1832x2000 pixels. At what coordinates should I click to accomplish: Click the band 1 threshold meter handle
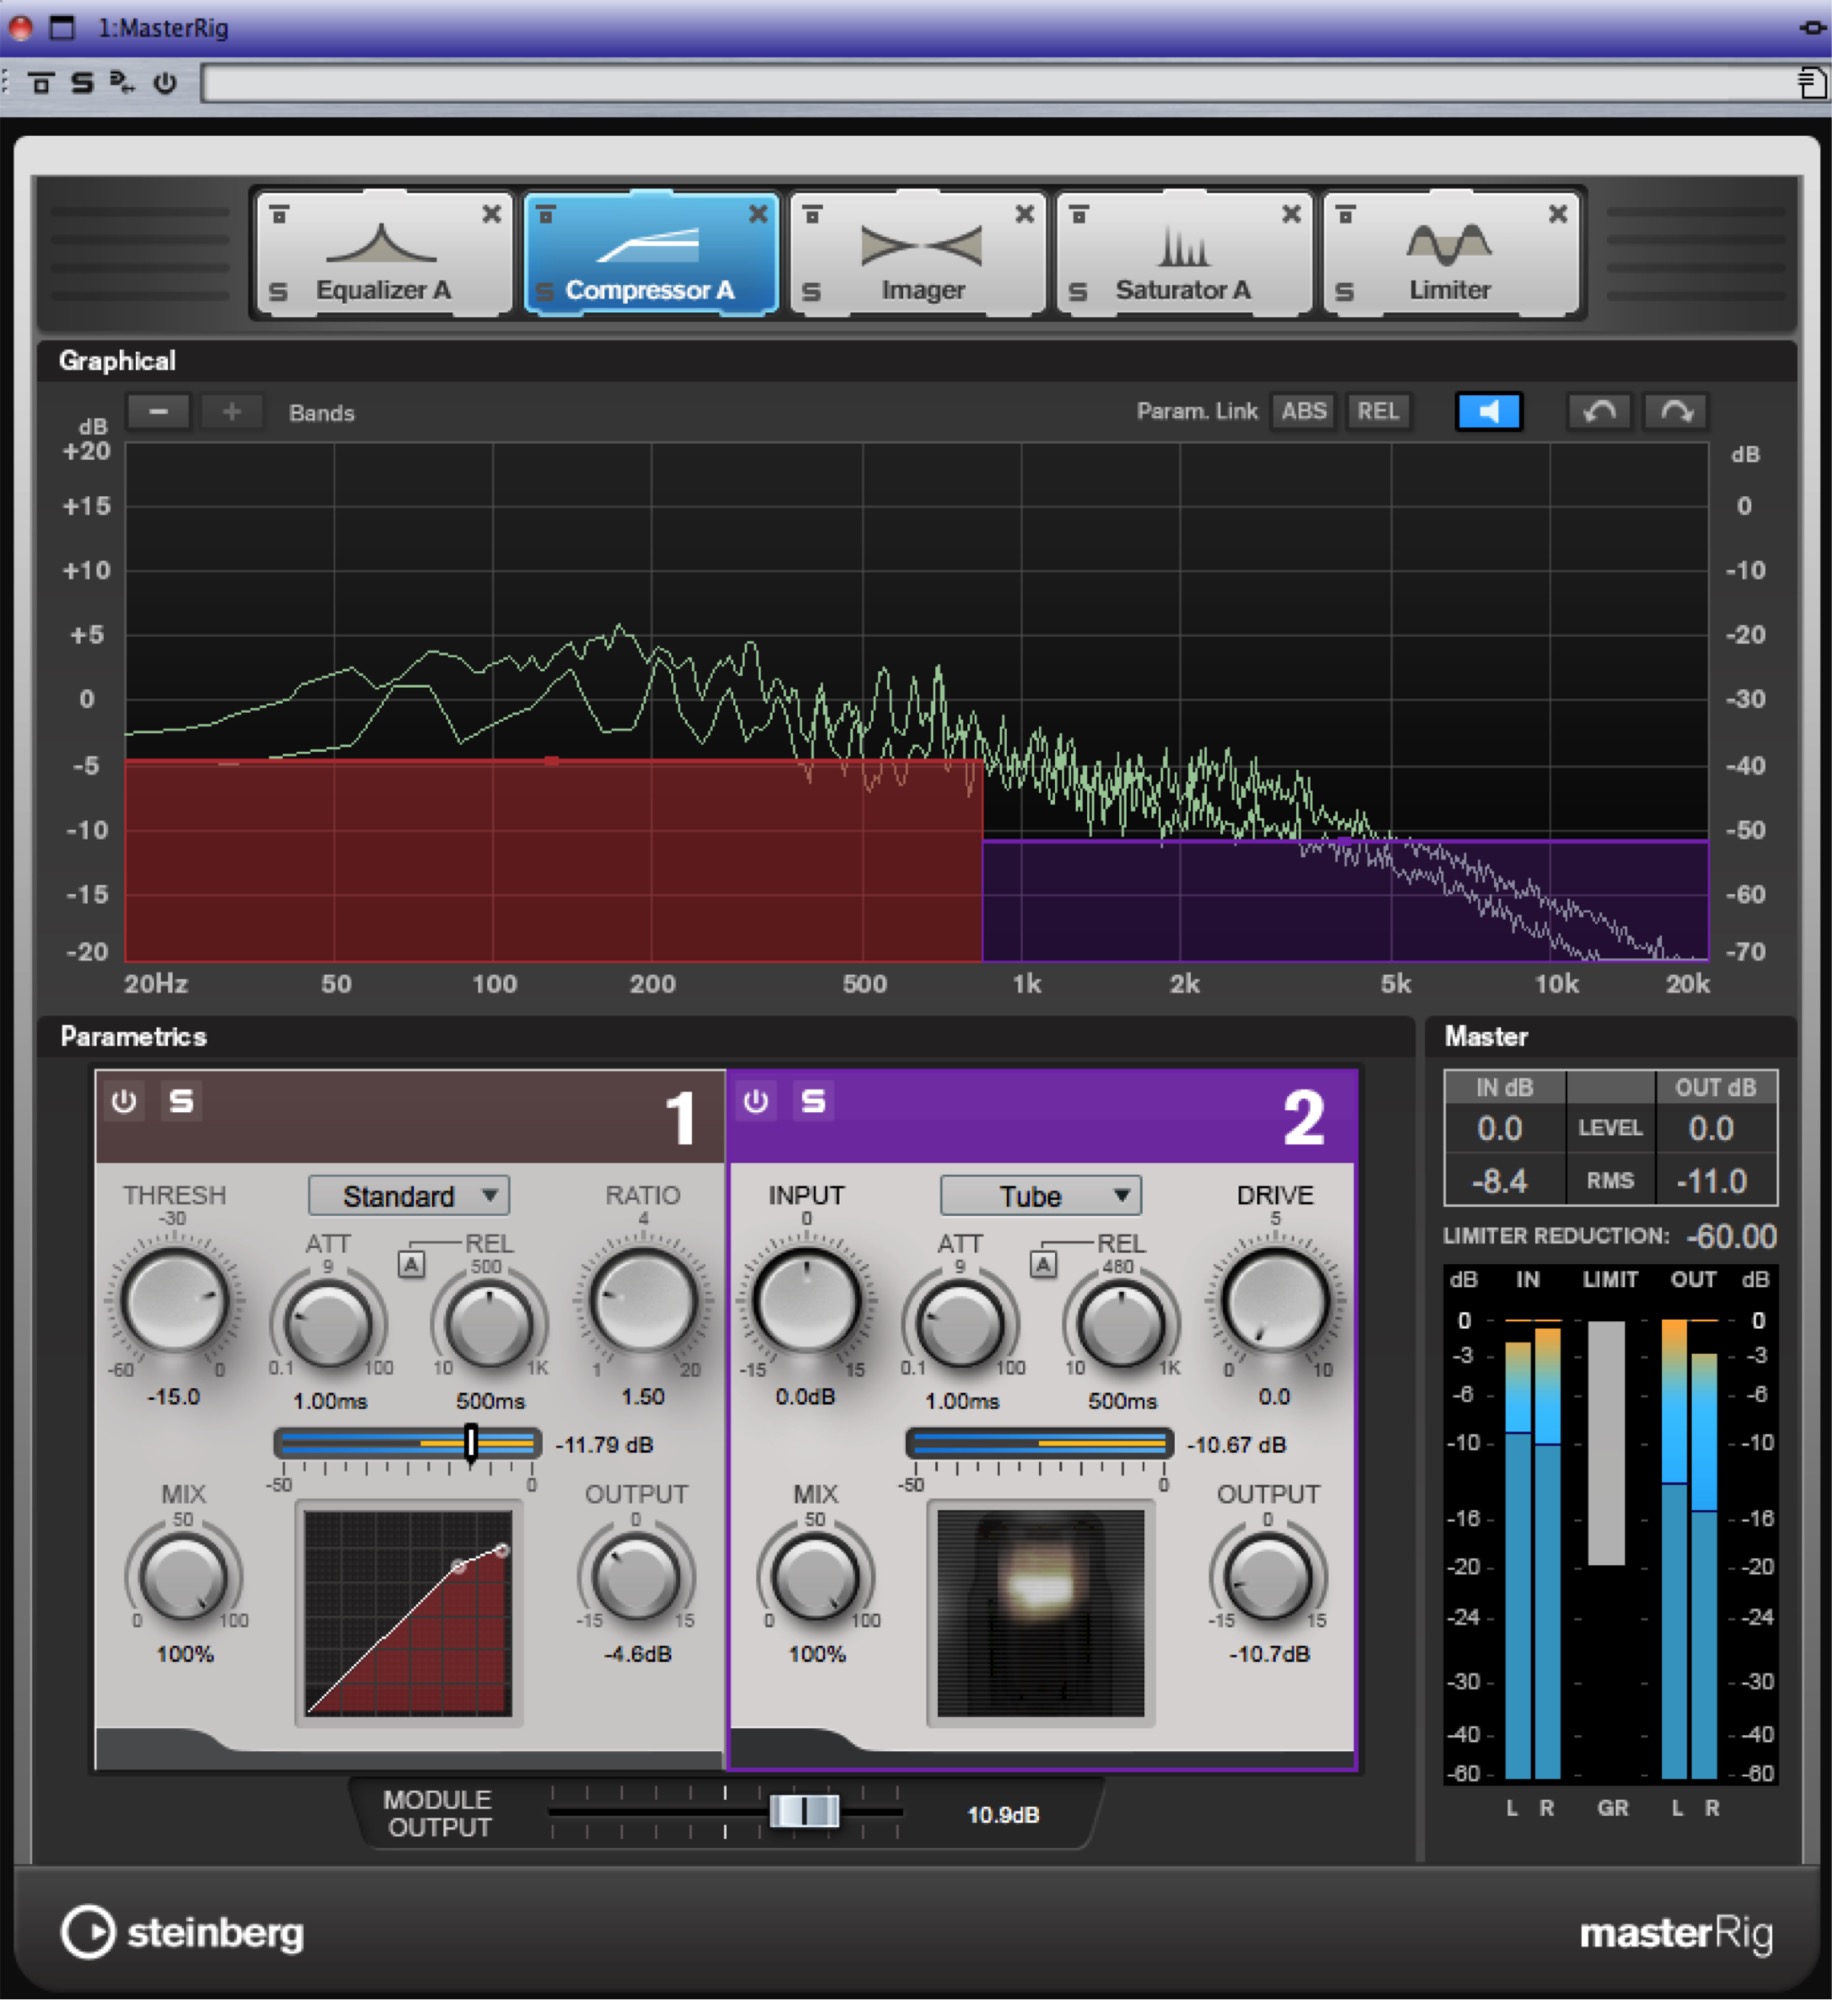coord(471,1443)
